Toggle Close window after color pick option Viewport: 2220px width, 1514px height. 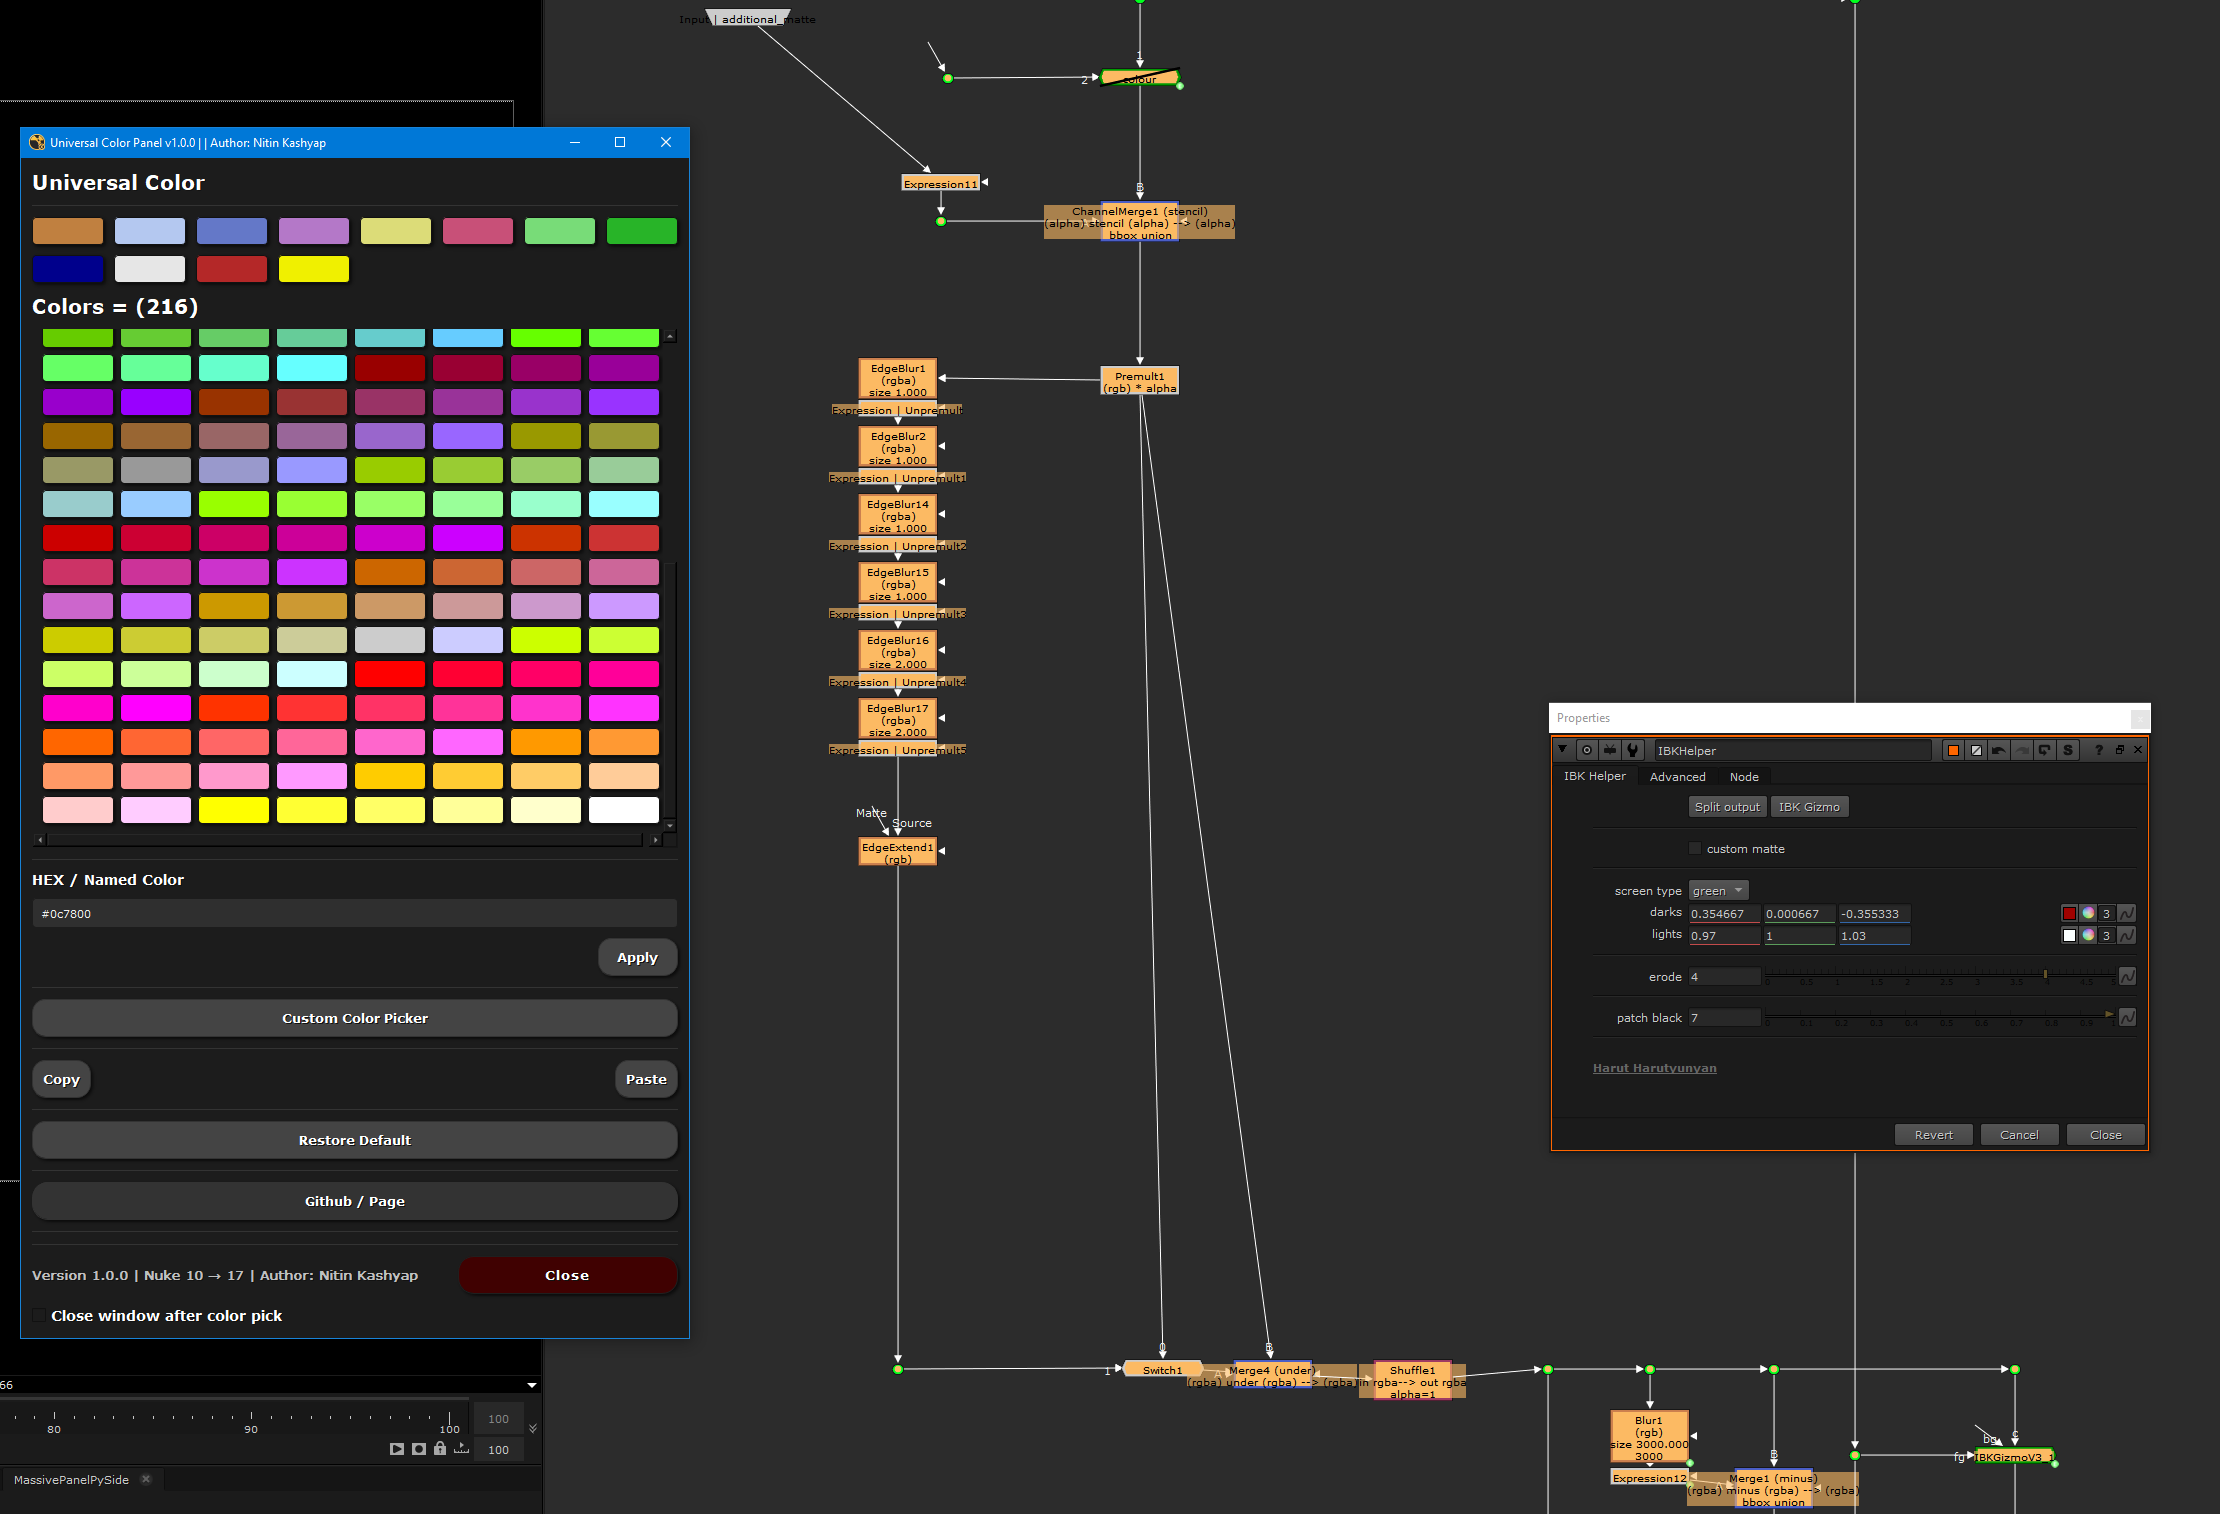tap(39, 1315)
